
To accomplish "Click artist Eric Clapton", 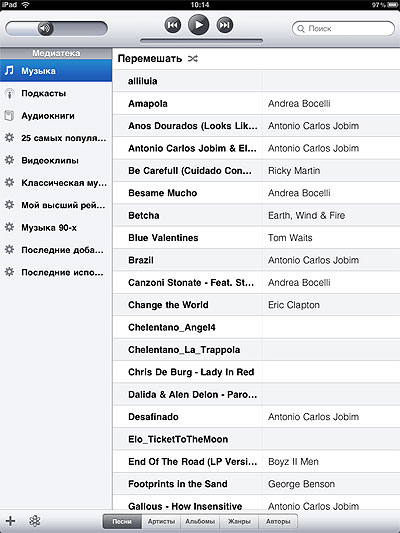I will click(294, 305).
